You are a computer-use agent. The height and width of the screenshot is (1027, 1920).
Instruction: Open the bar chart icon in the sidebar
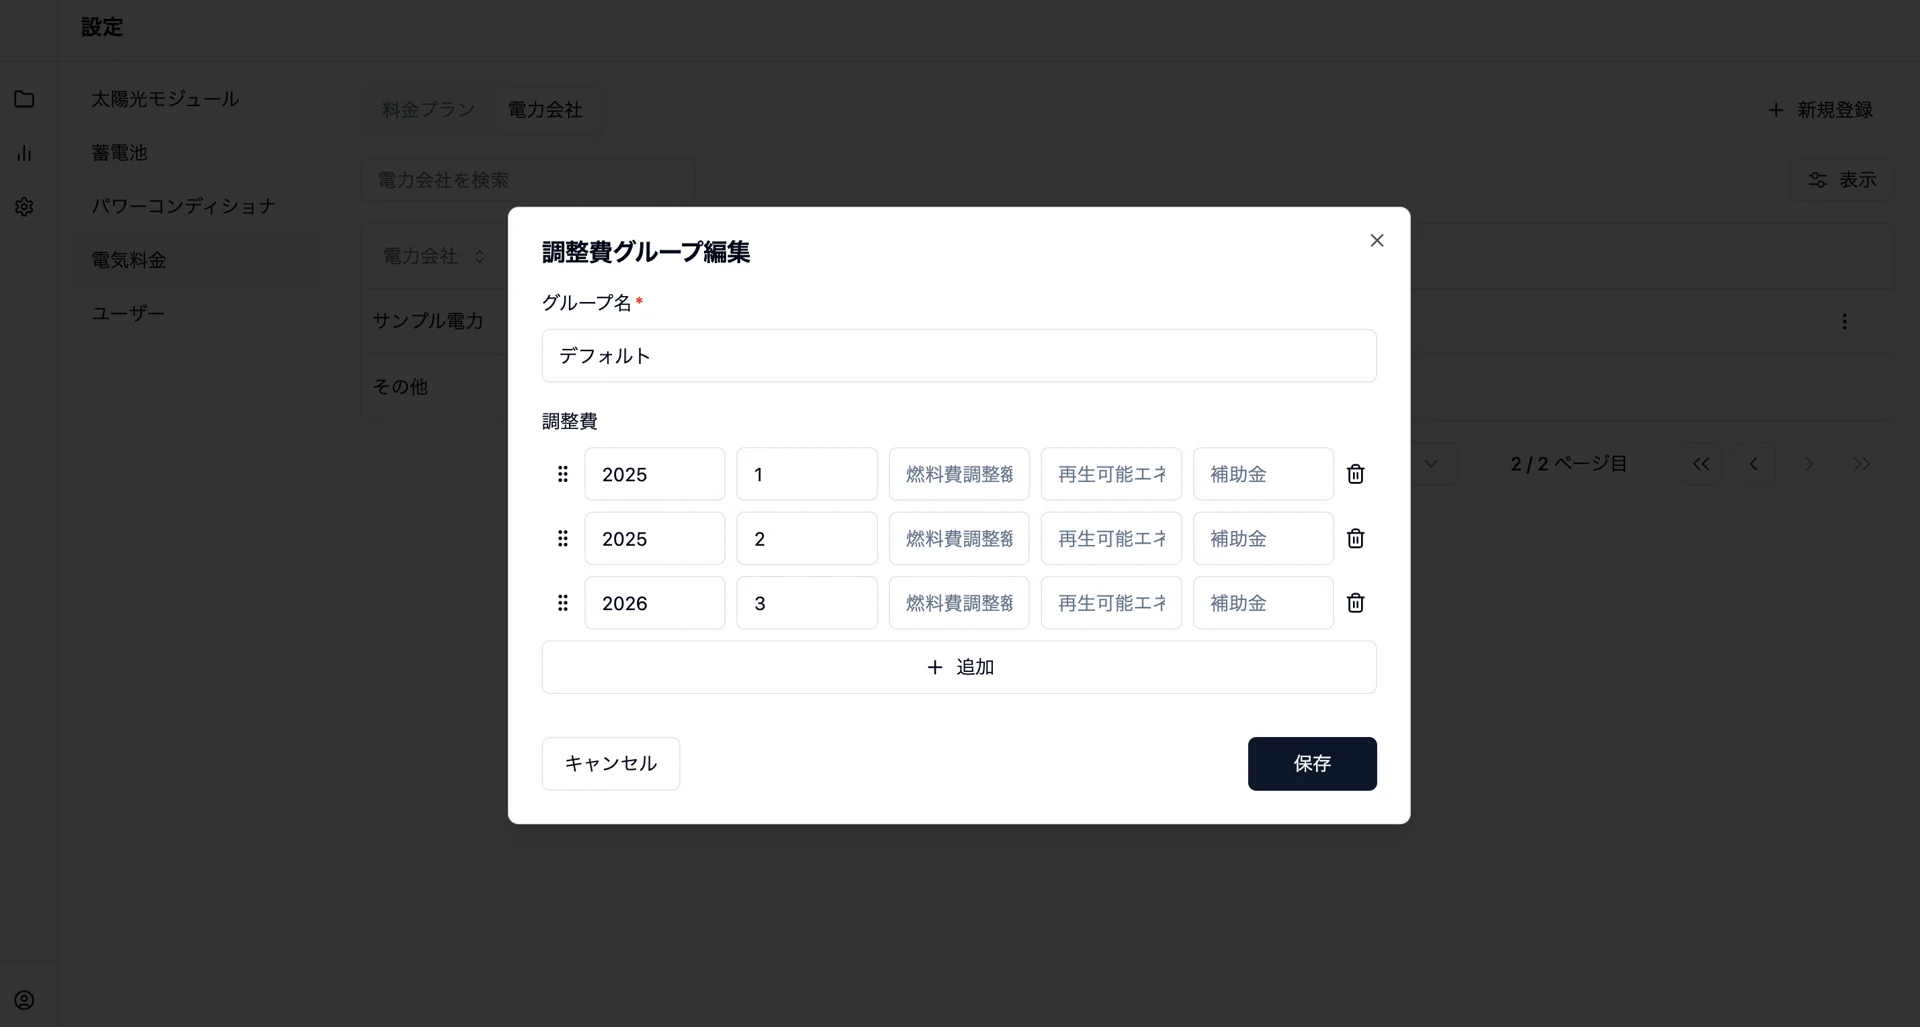click(24, 153)
